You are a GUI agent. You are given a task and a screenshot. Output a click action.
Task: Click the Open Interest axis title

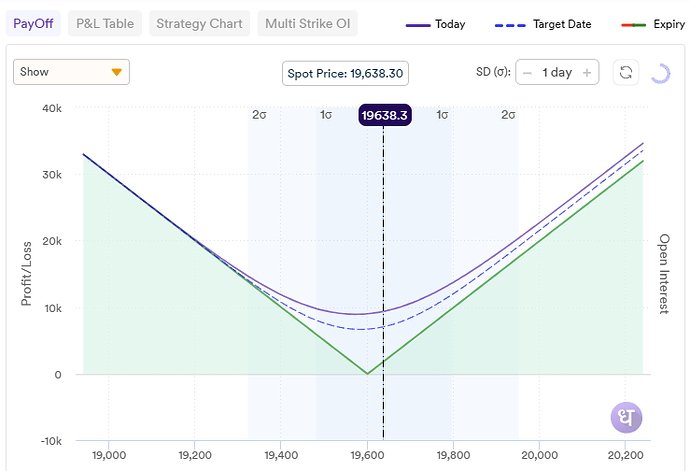pos(664,274)
